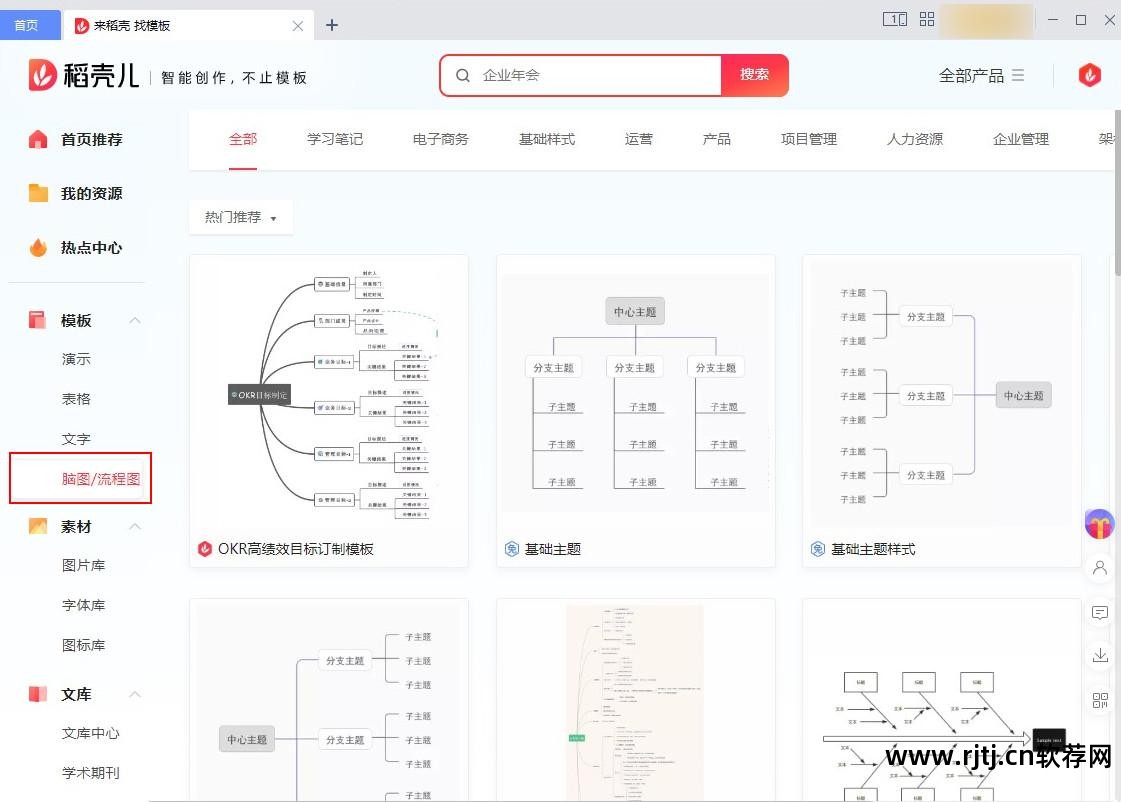Open 图标库 under 素材

tap(84, 645)
